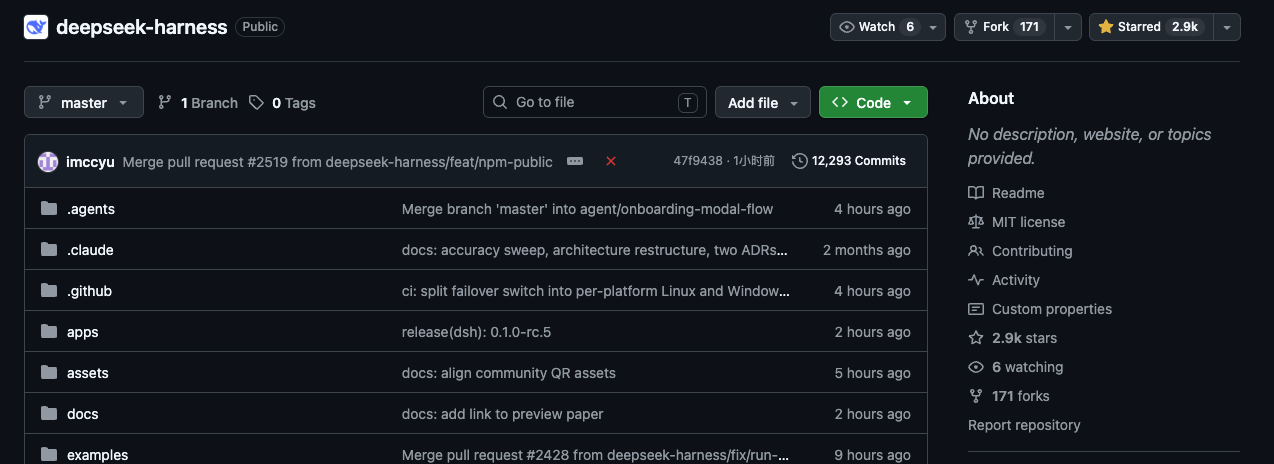
Task: Open the apps folder
Action: pos(83,332)
